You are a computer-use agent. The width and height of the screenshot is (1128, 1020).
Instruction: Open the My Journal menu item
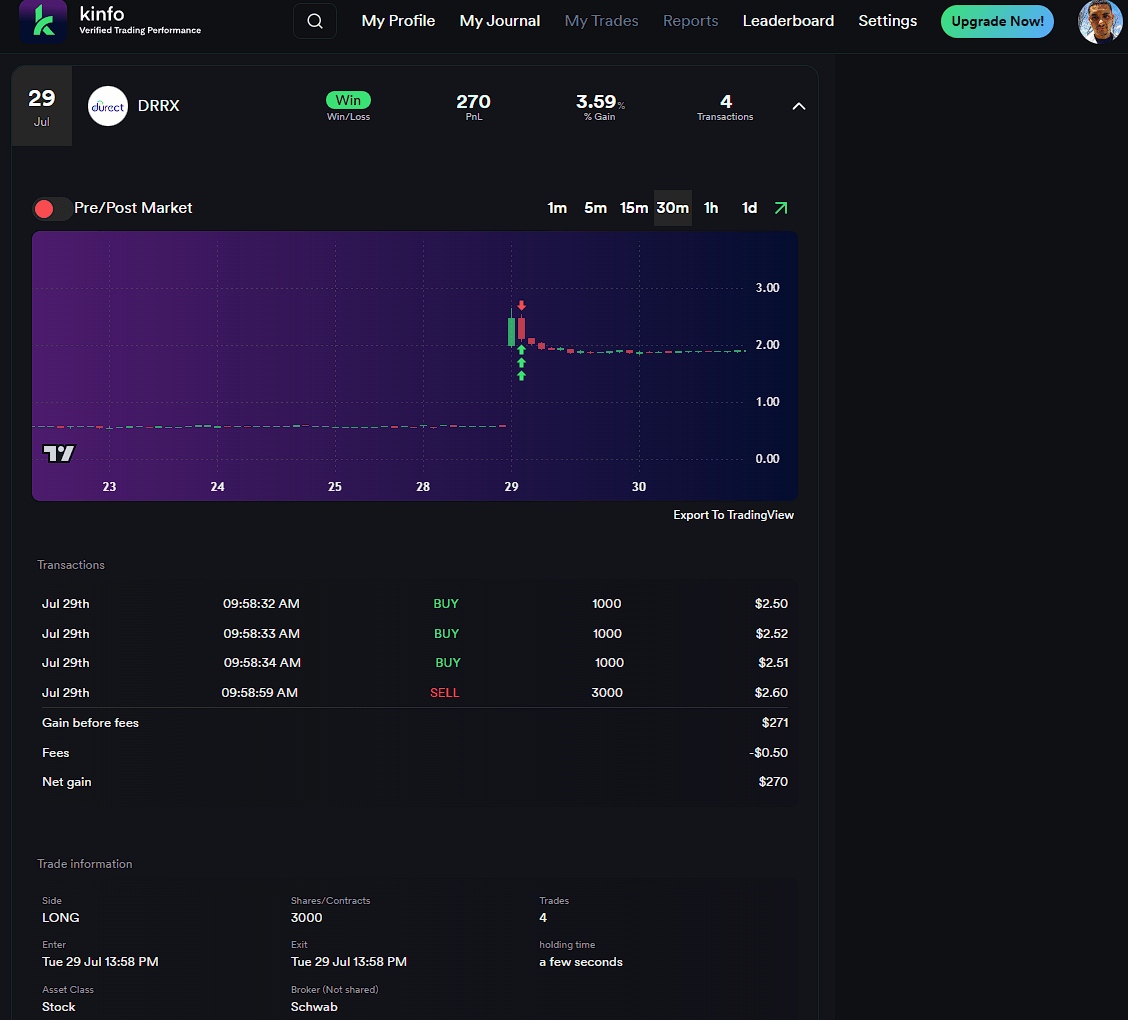[499, 21]
